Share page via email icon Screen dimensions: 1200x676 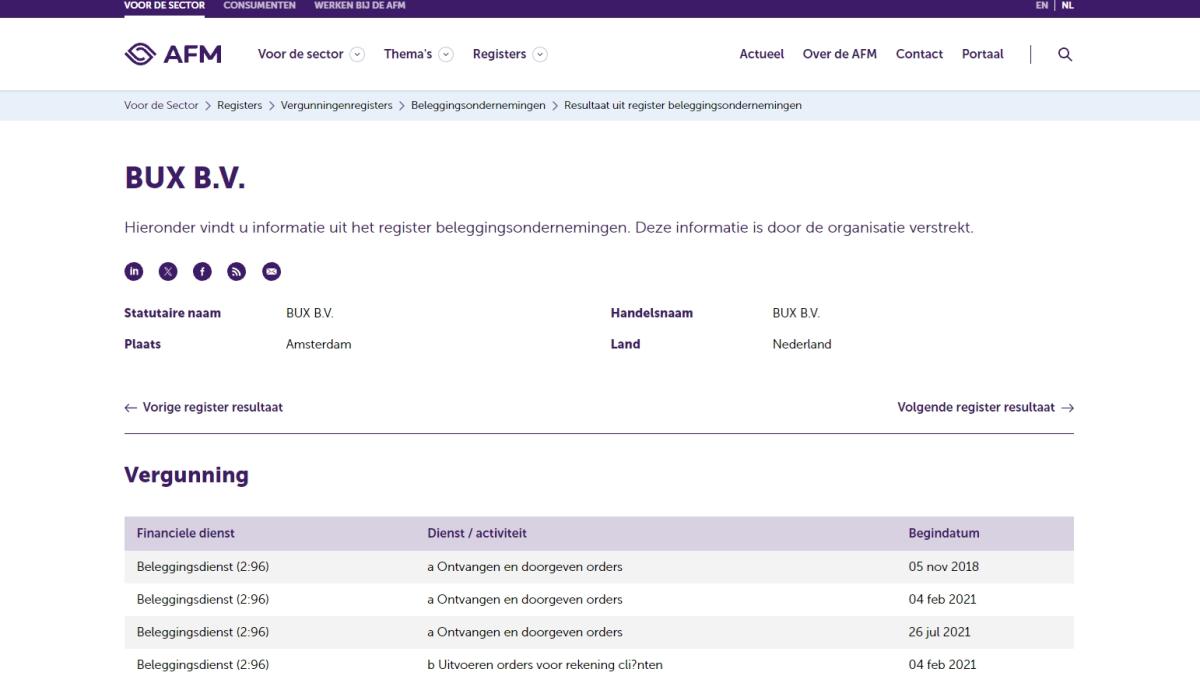point(271,271)
